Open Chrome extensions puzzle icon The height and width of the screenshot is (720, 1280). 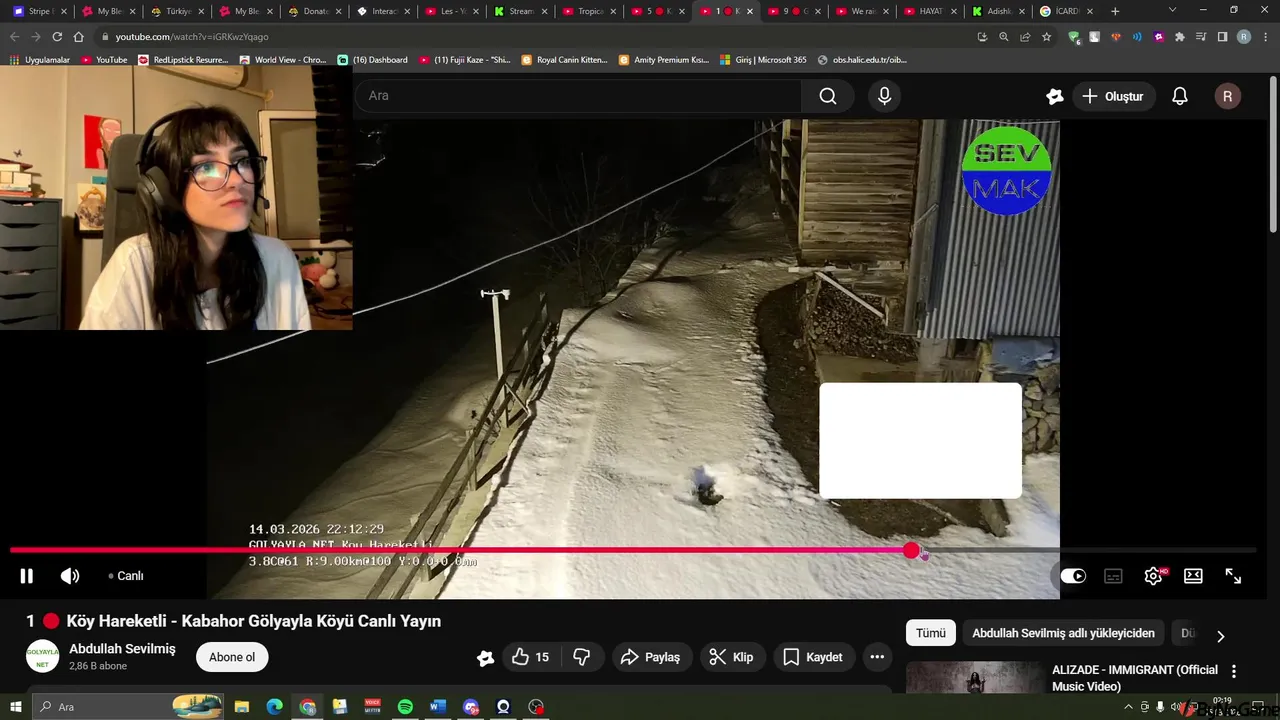(1180, 37)
